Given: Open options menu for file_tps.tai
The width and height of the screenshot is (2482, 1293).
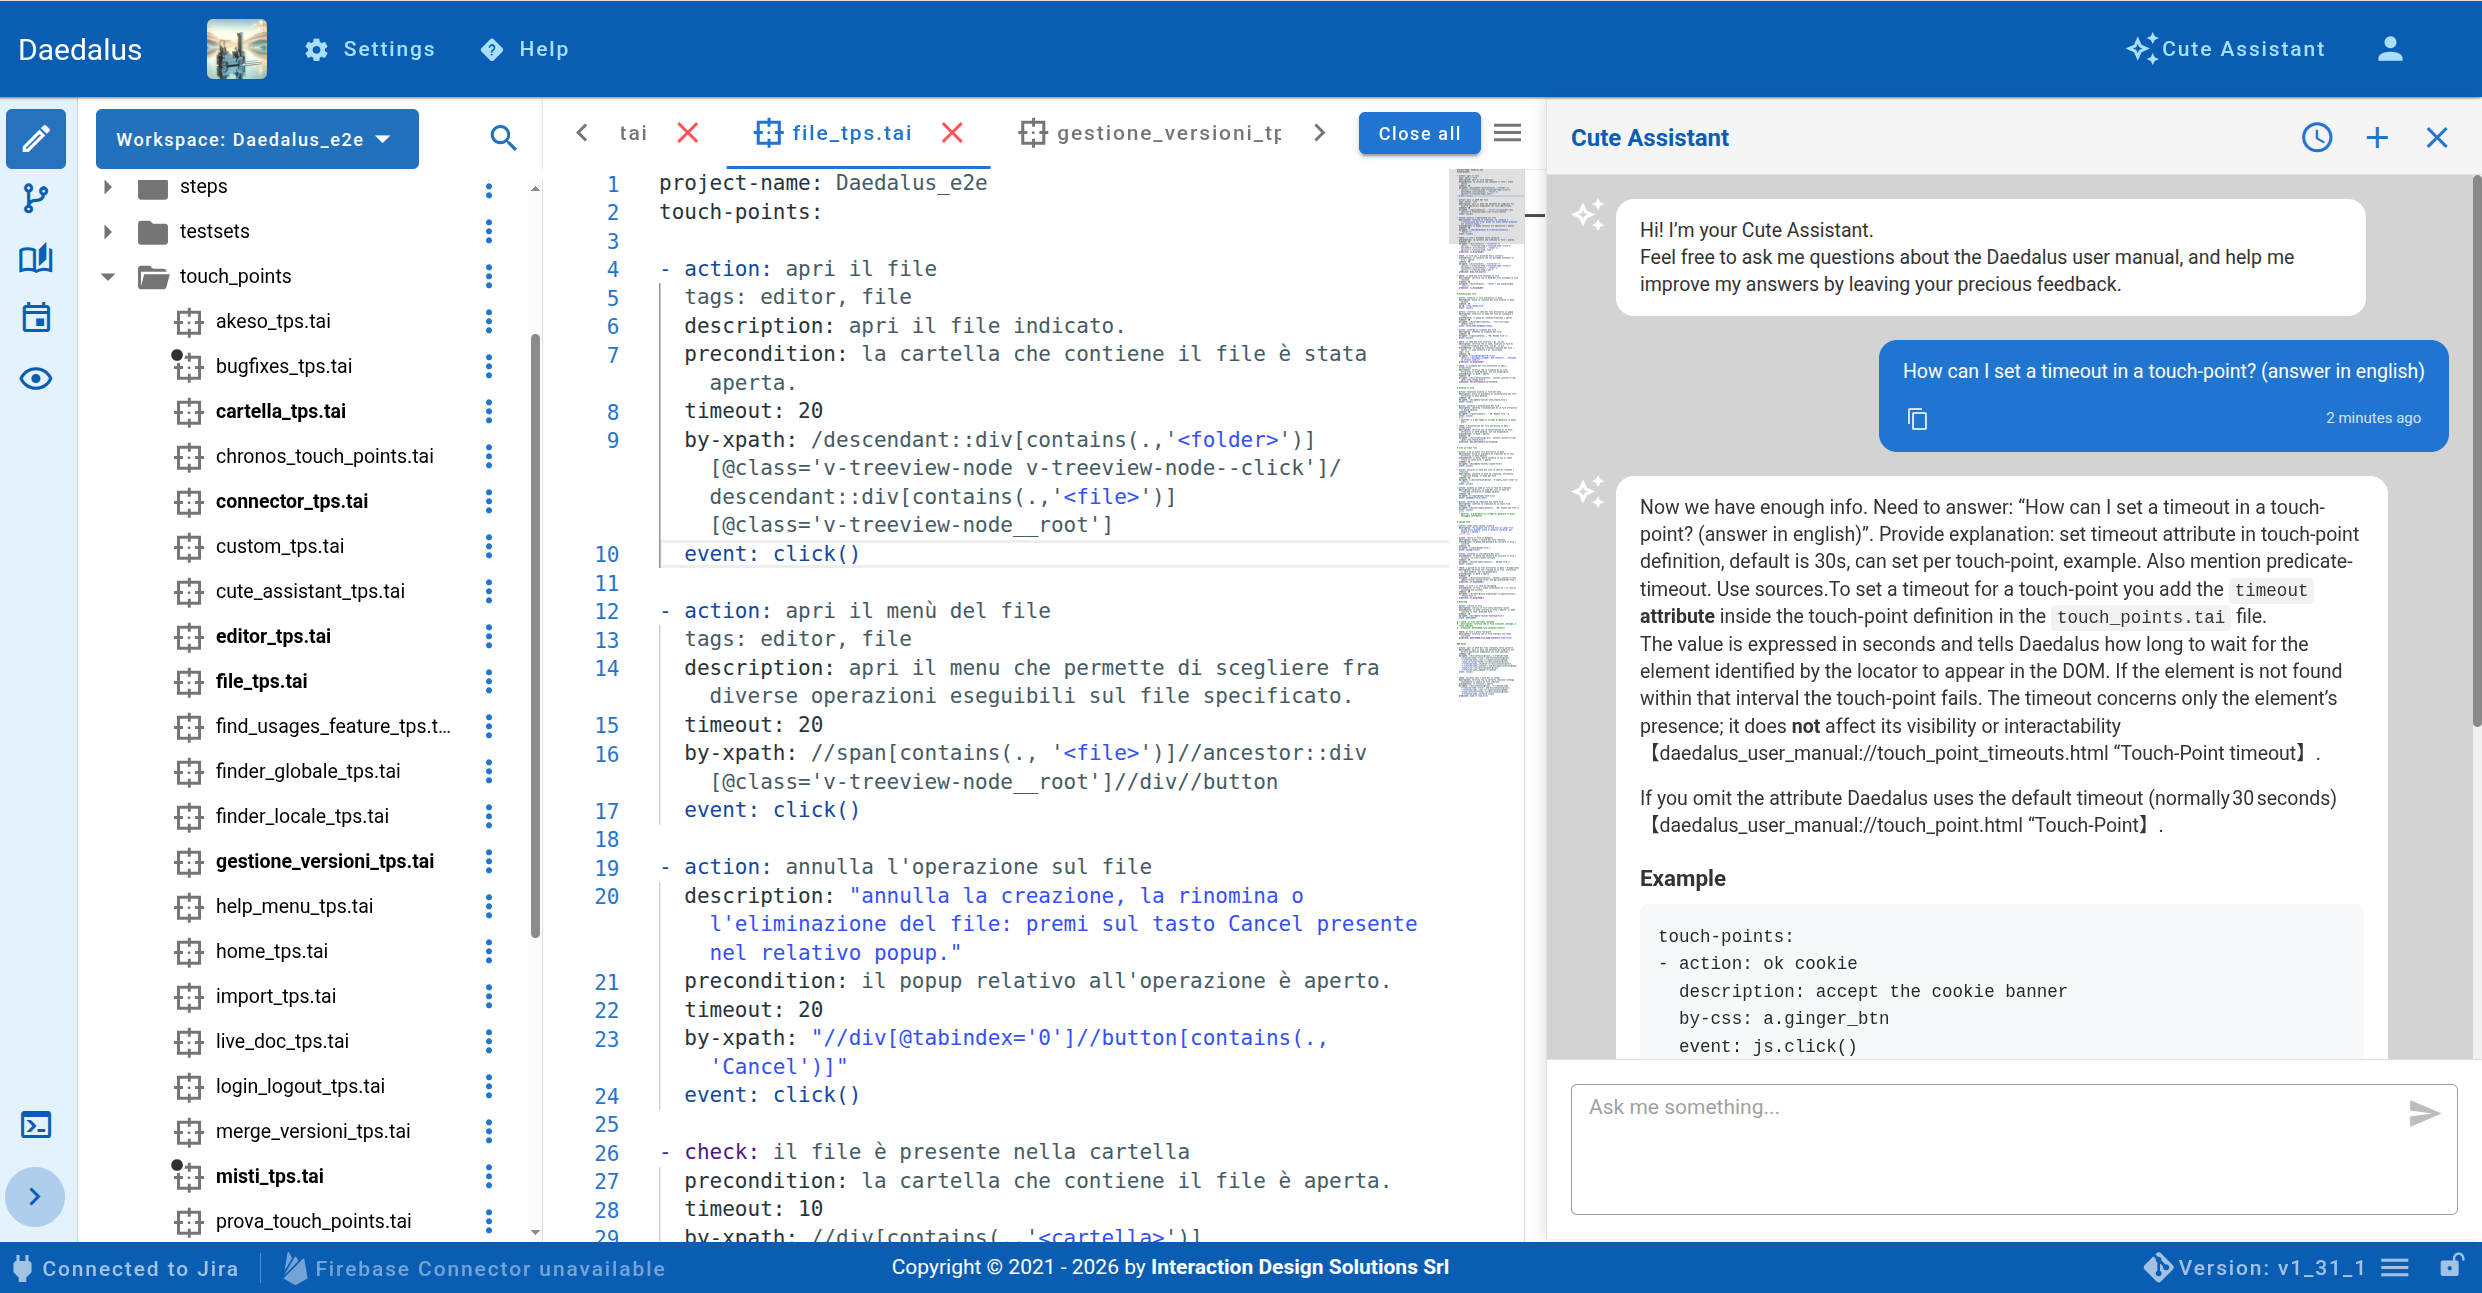Looking at the screenshot, I should click(x=489, y=682).
